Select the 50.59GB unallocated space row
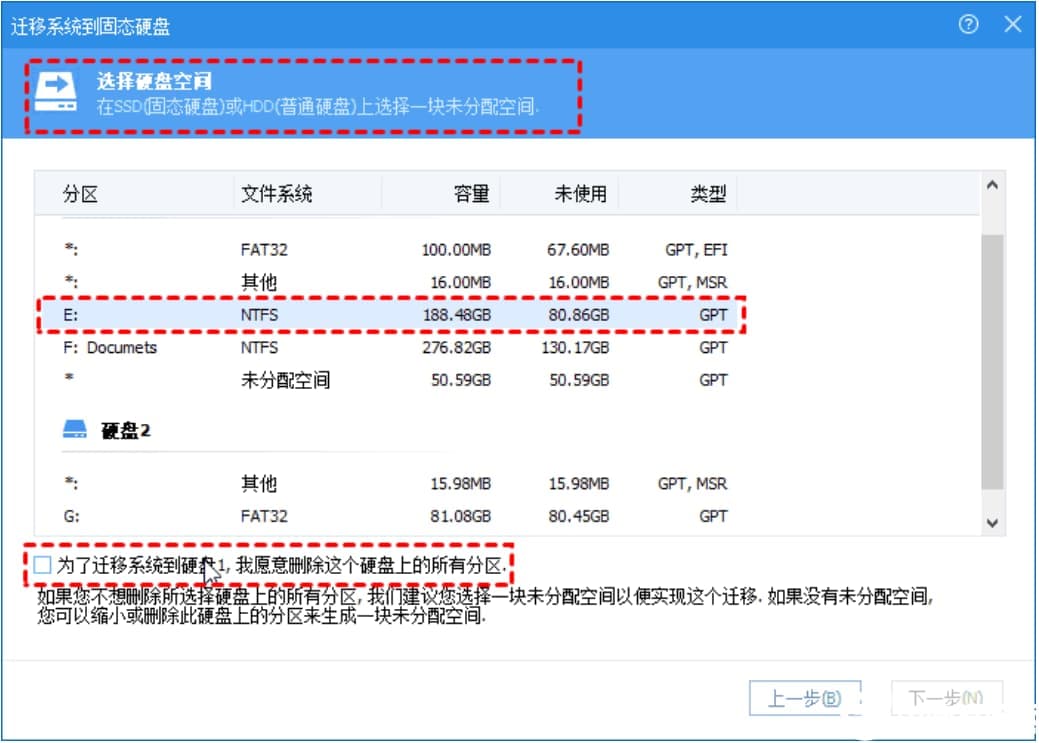The image size is (1039, 743). 400,380
